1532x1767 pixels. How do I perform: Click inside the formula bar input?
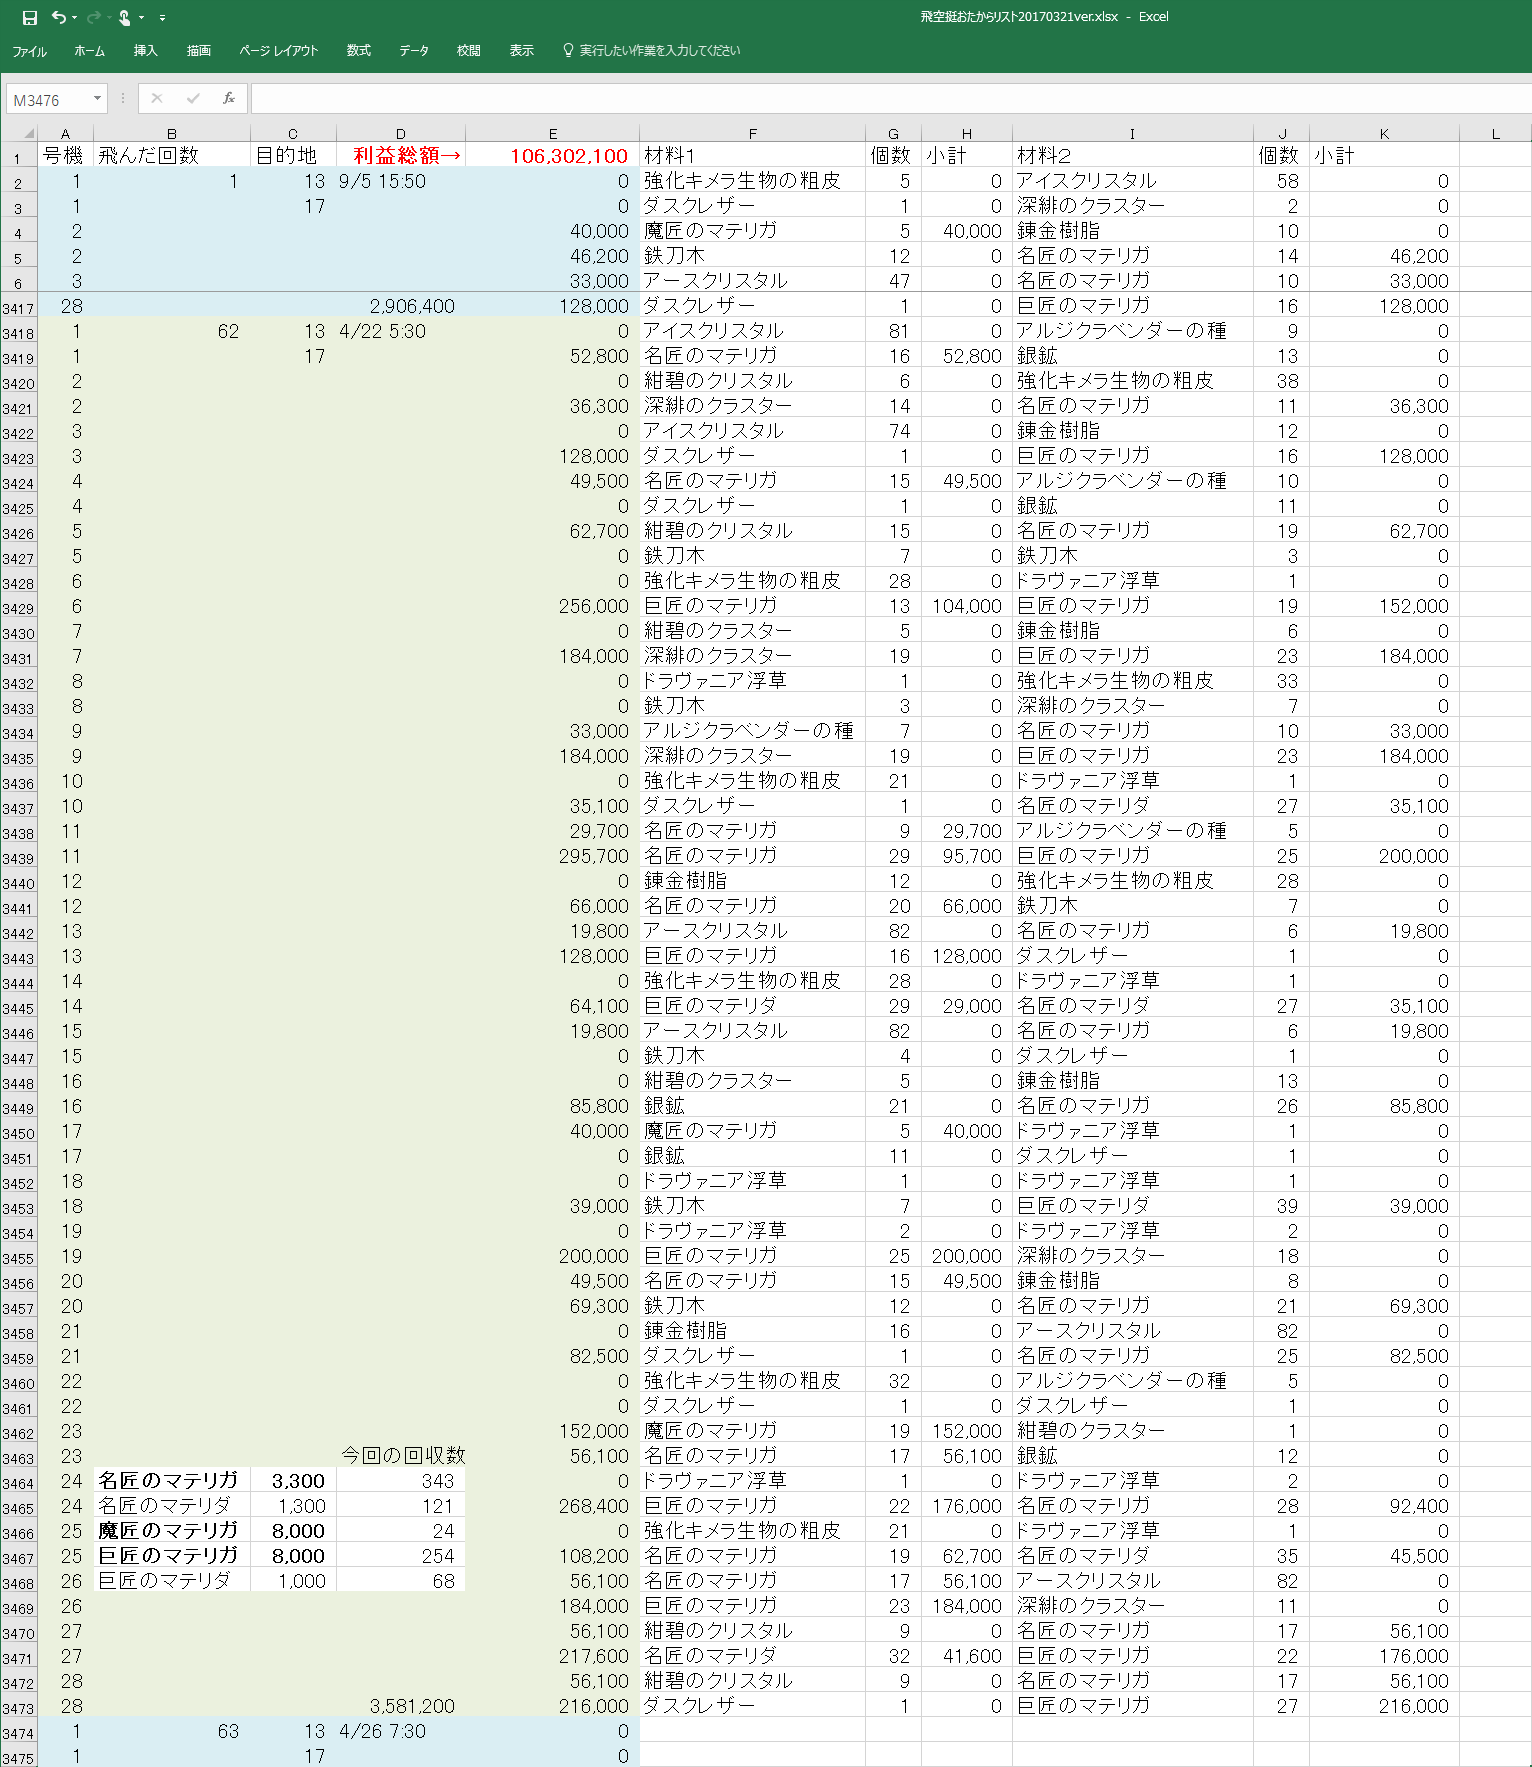(880, 99)
